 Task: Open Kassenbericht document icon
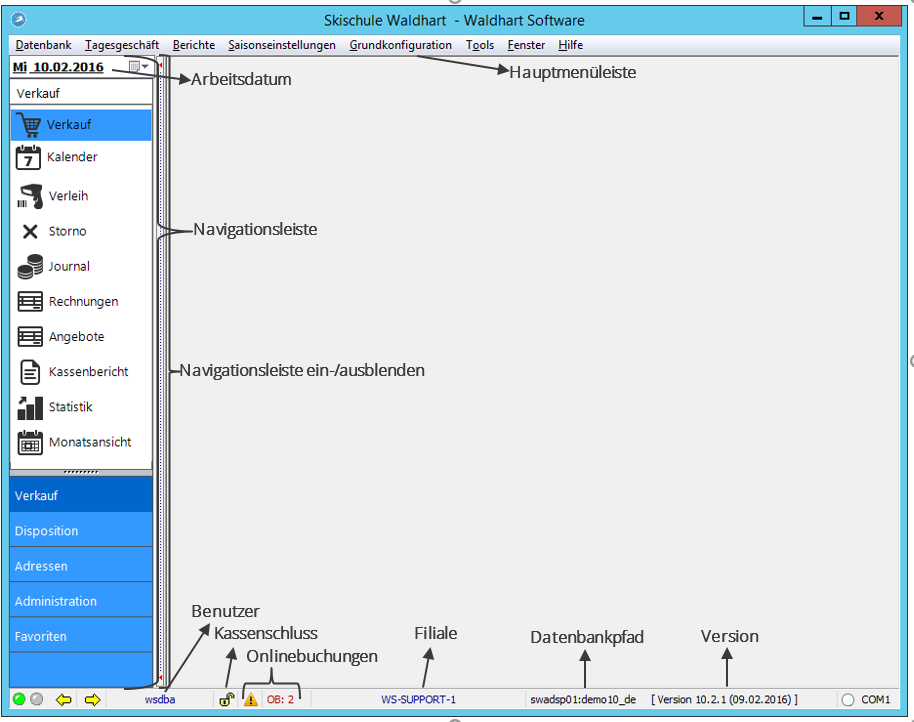point(30,372)
